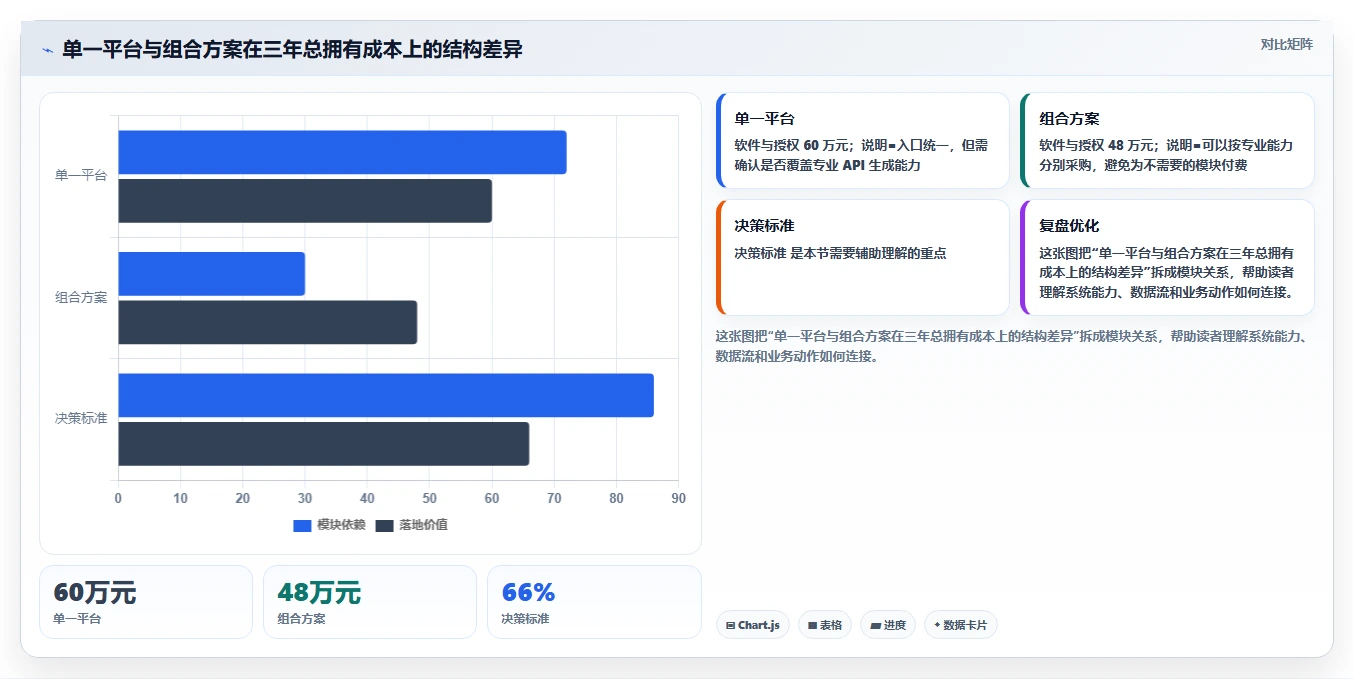Screen dimensions: 1354x679
Task: Click the 数据卡片 tag chip
Action: pyautogui.click(x=961, y=625)
